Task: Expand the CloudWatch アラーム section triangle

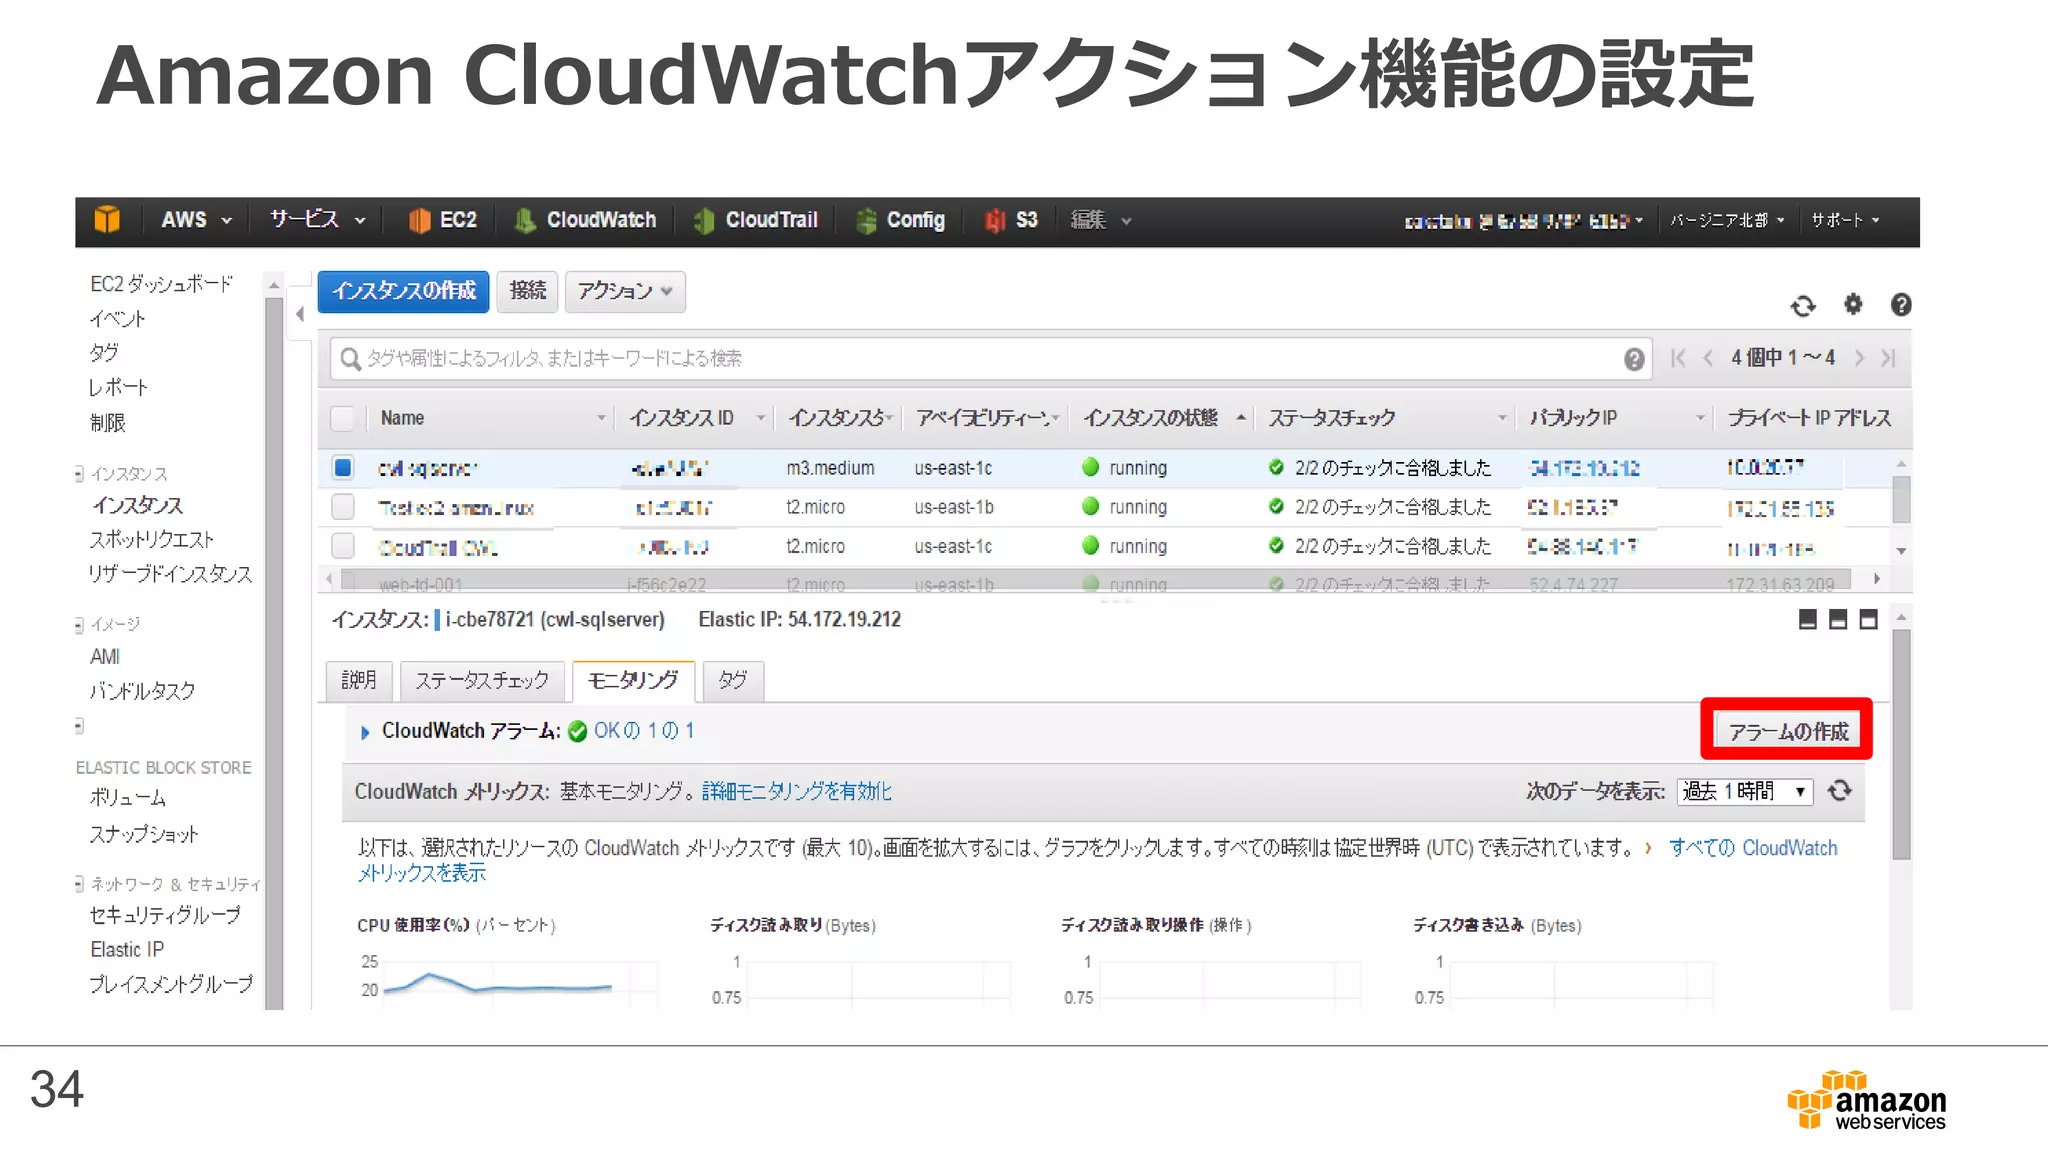Action: (x=365, y=733)
